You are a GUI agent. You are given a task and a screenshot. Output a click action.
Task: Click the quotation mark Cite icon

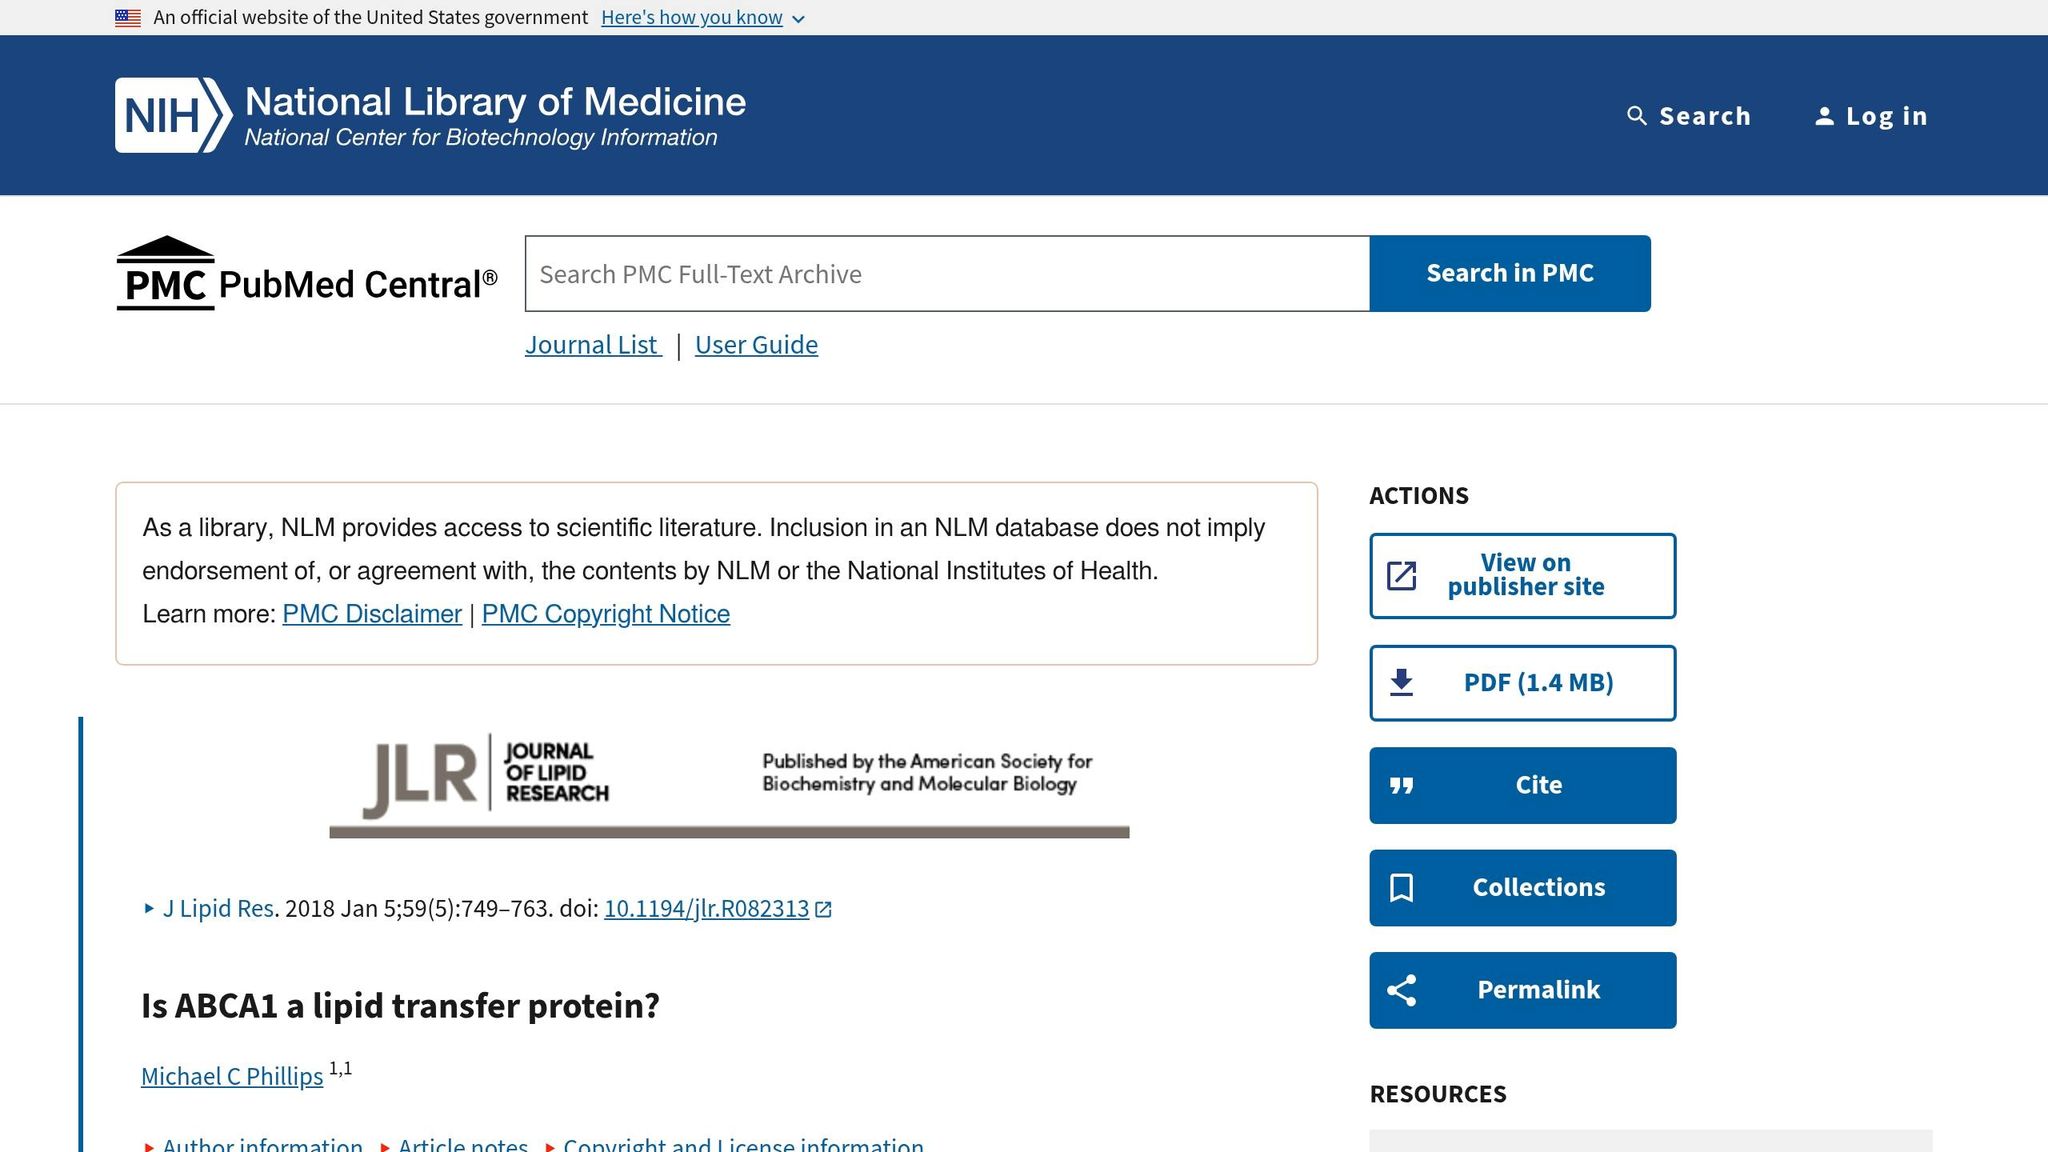point(1401,786)
